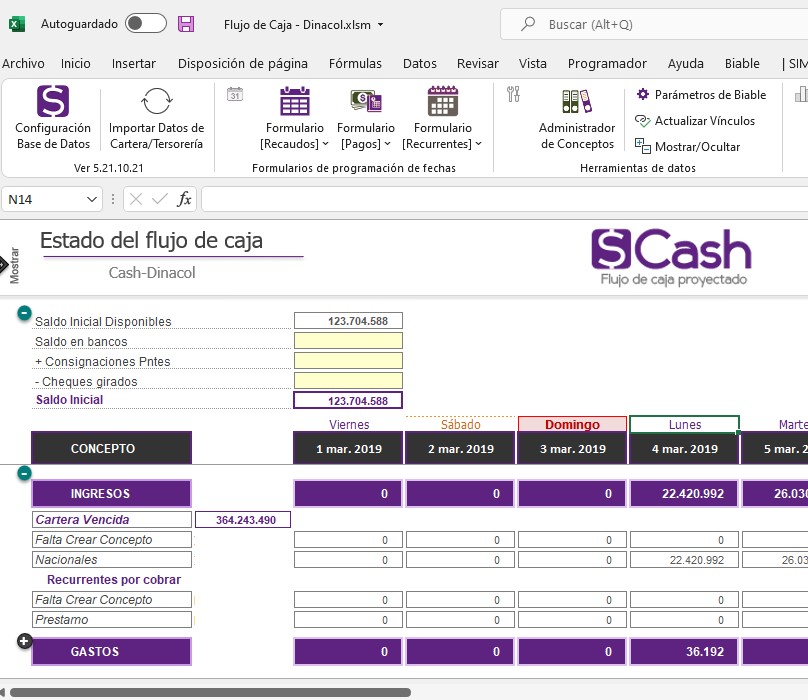Open the Archivo menu

(x=23, y=63)
